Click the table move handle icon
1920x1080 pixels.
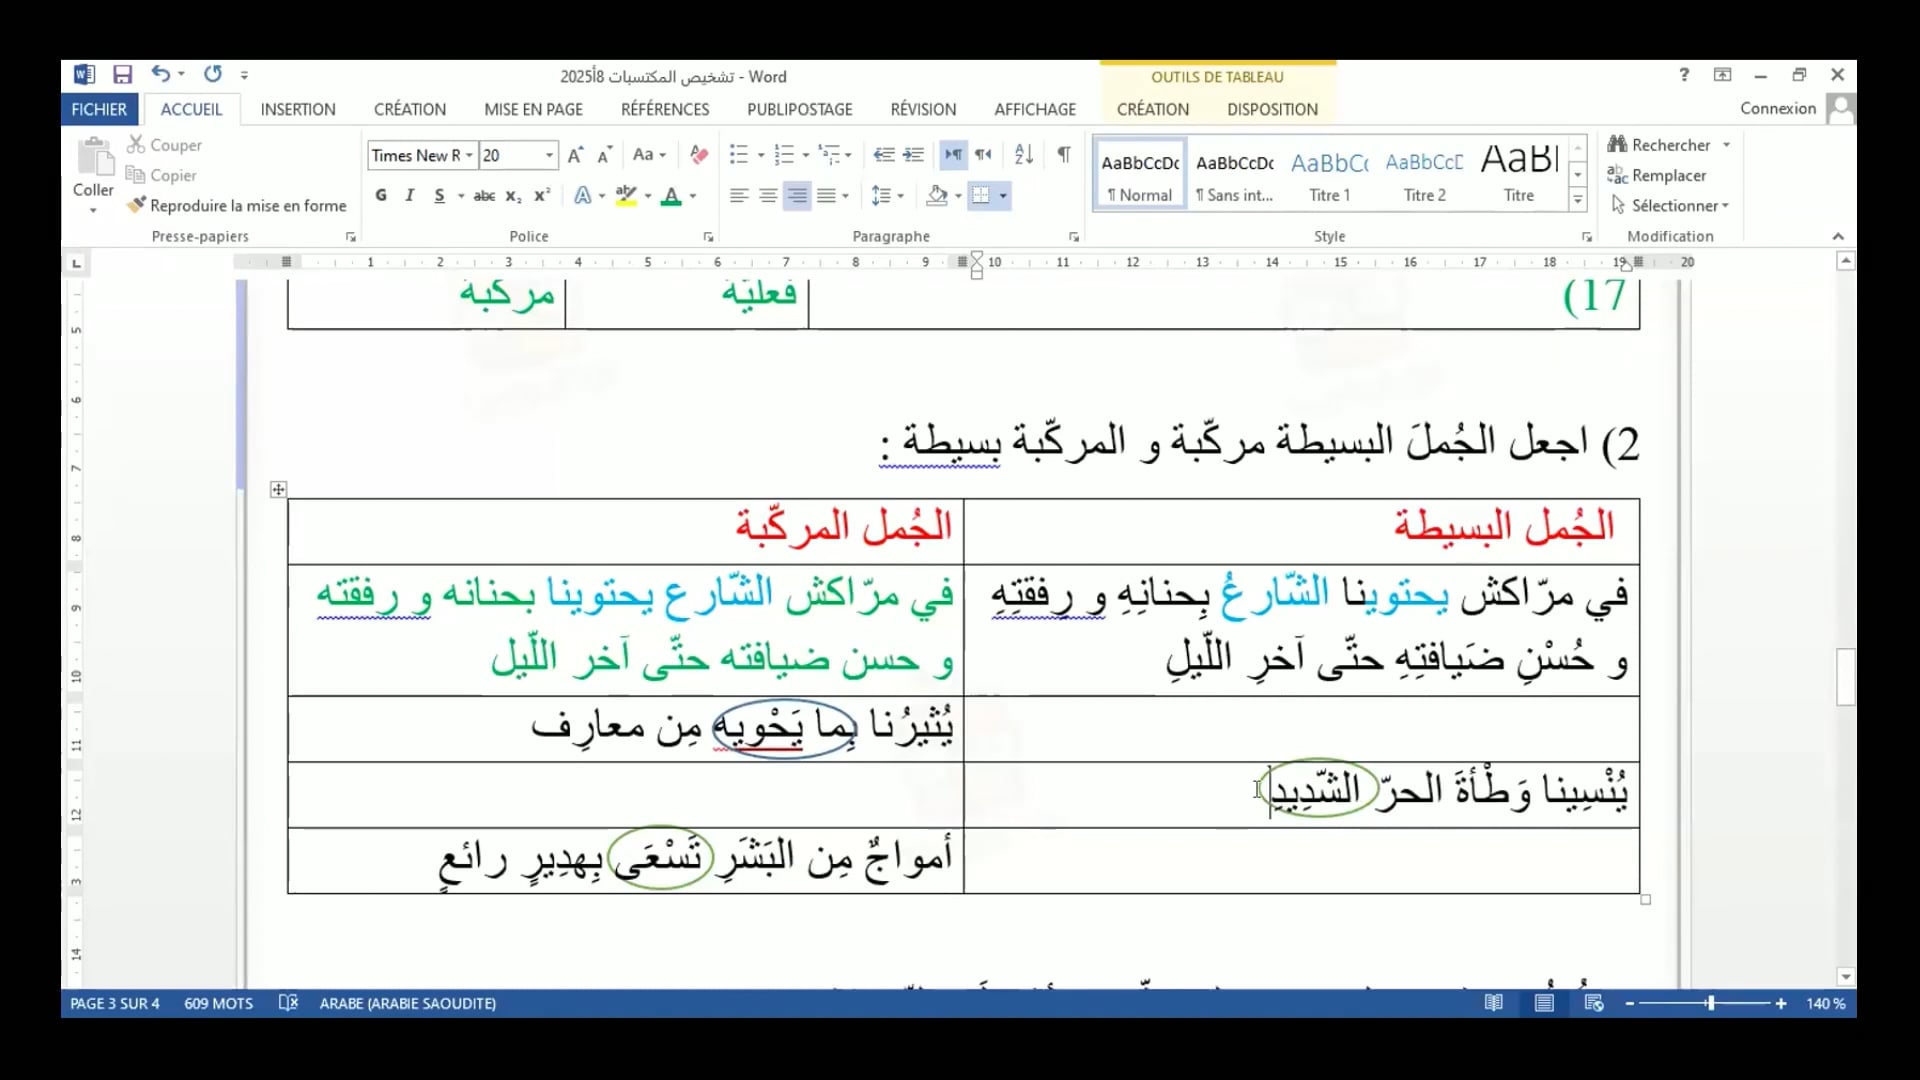[x=278, y=489]
